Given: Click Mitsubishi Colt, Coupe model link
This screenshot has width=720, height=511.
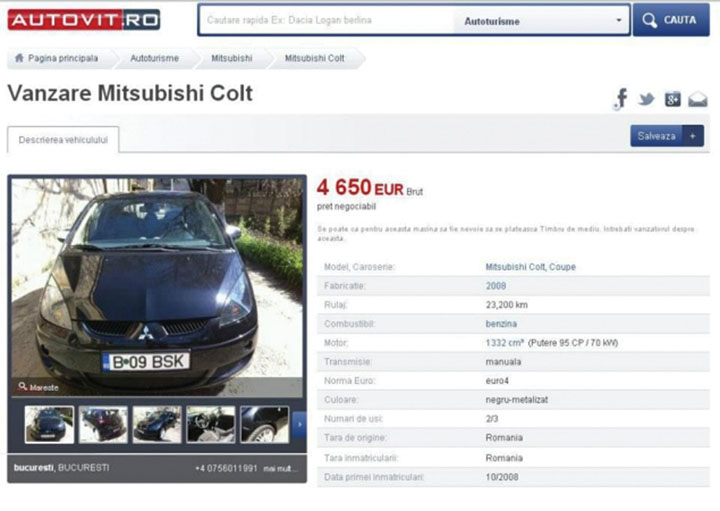Looking at the screenshot, I should tap(530, 267).
